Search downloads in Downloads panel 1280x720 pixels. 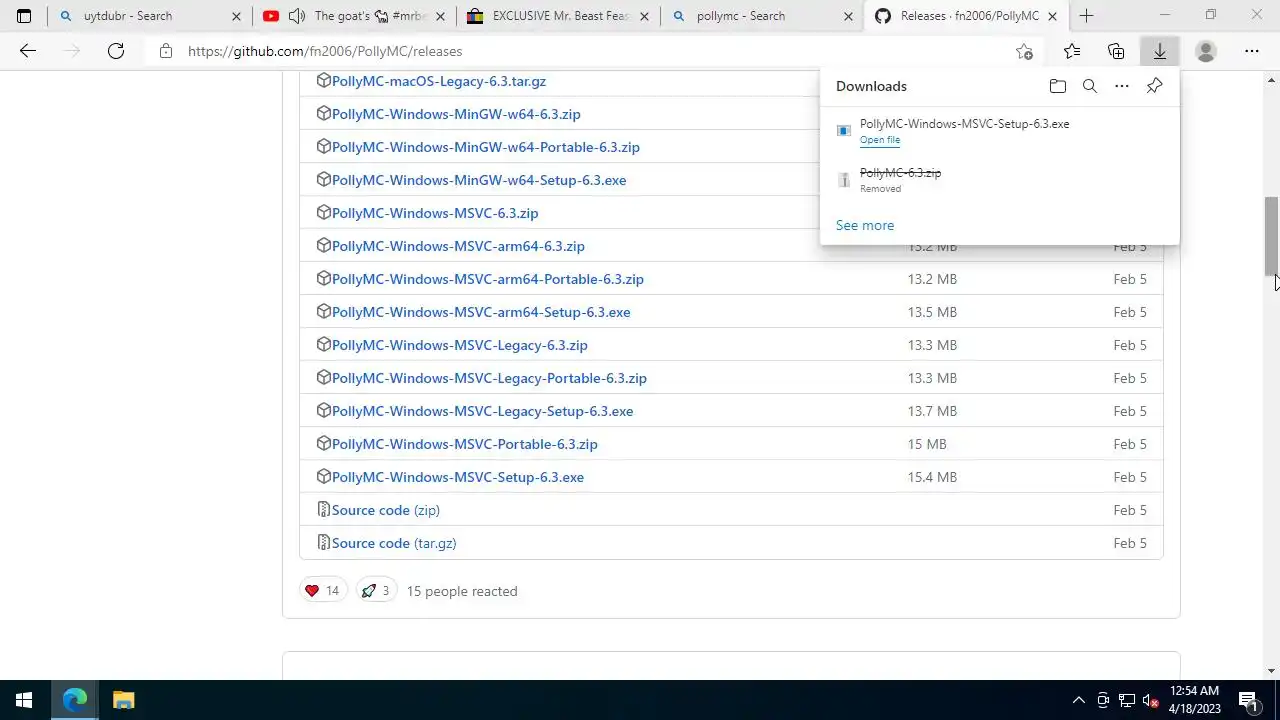tap(1090, 86)
